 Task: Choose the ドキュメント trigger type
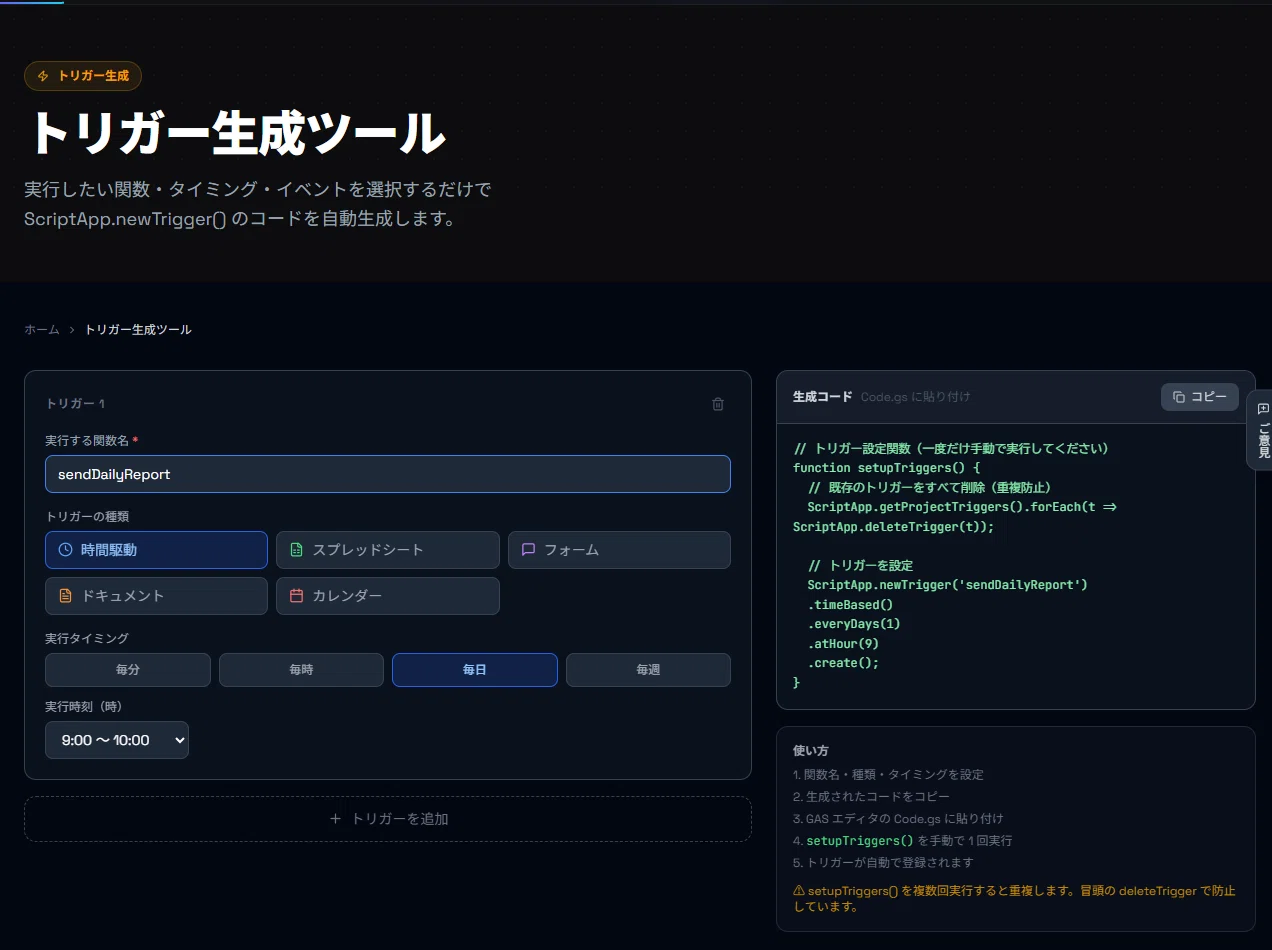[157, 596]
